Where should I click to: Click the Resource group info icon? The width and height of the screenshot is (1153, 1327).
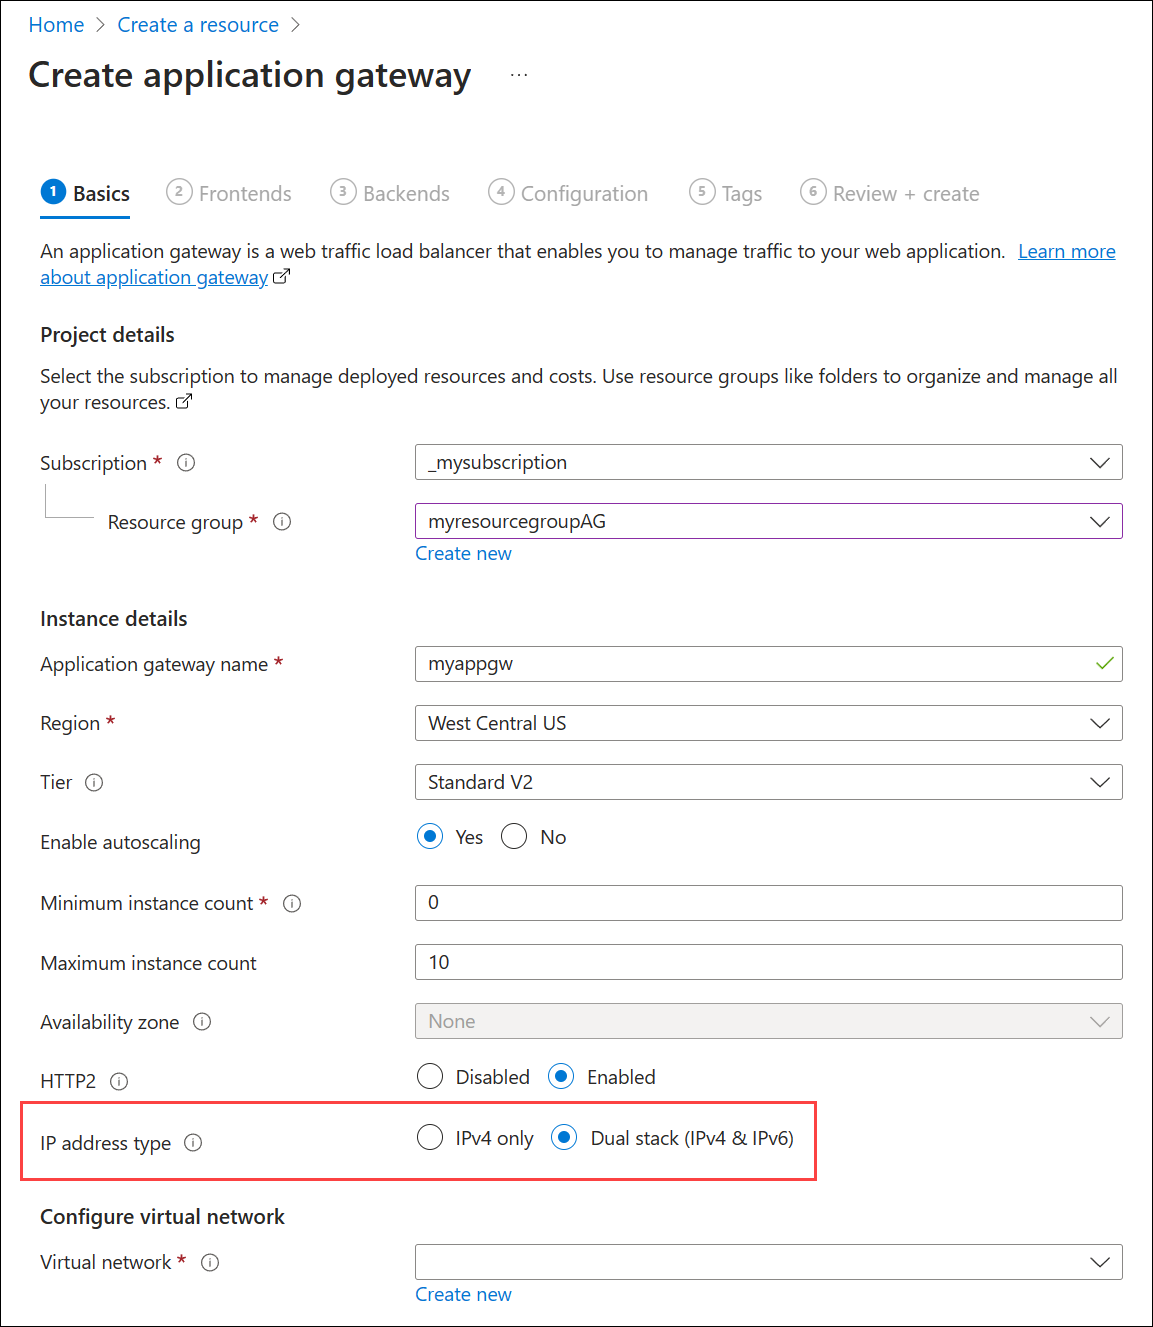point(282,521)
